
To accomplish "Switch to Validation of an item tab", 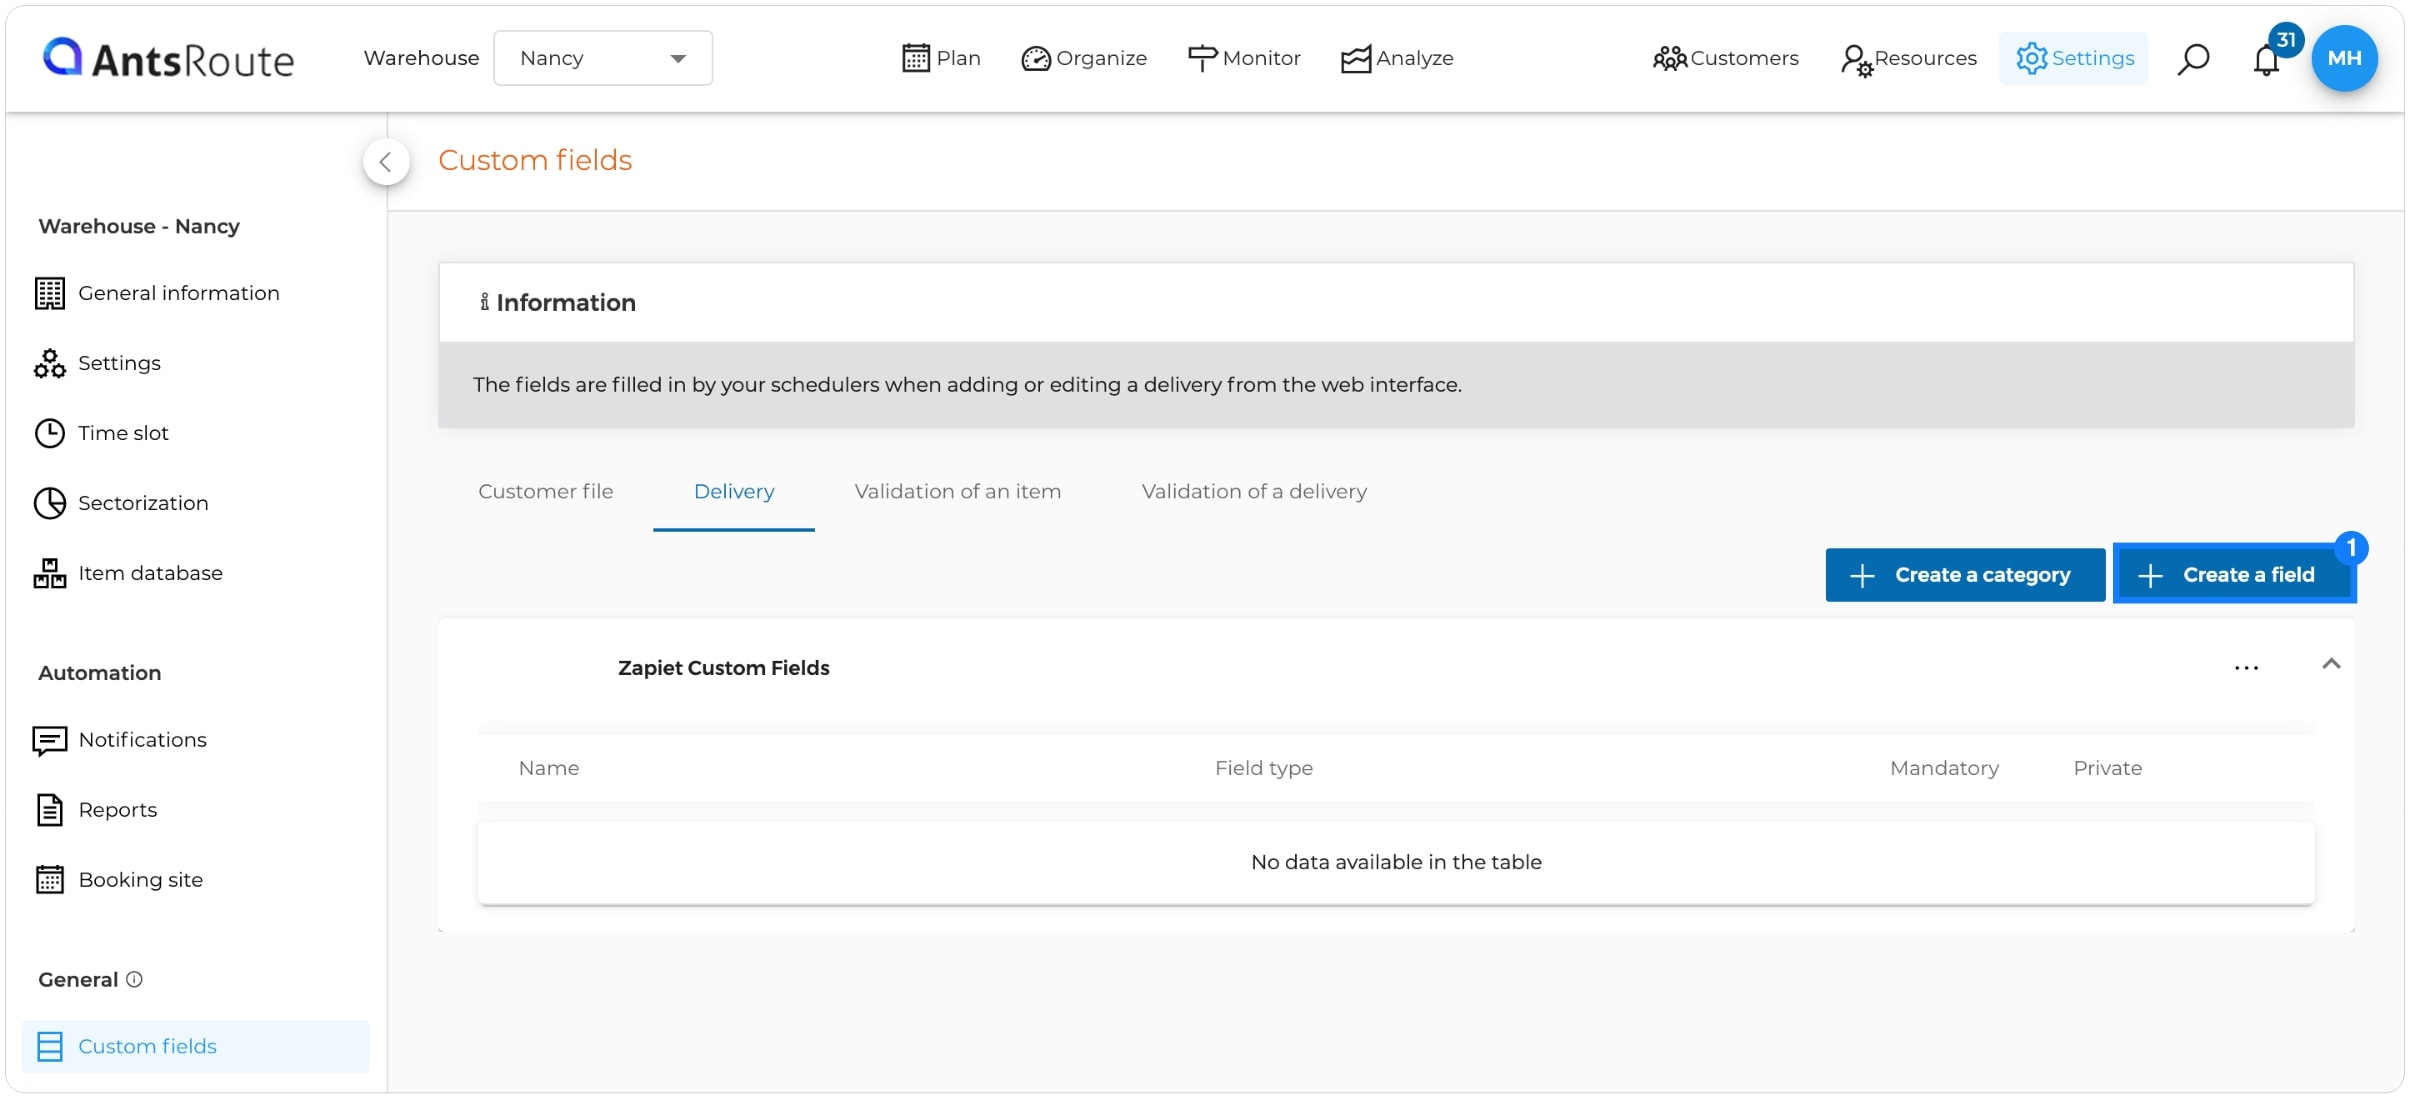I will tap(958, 491).
